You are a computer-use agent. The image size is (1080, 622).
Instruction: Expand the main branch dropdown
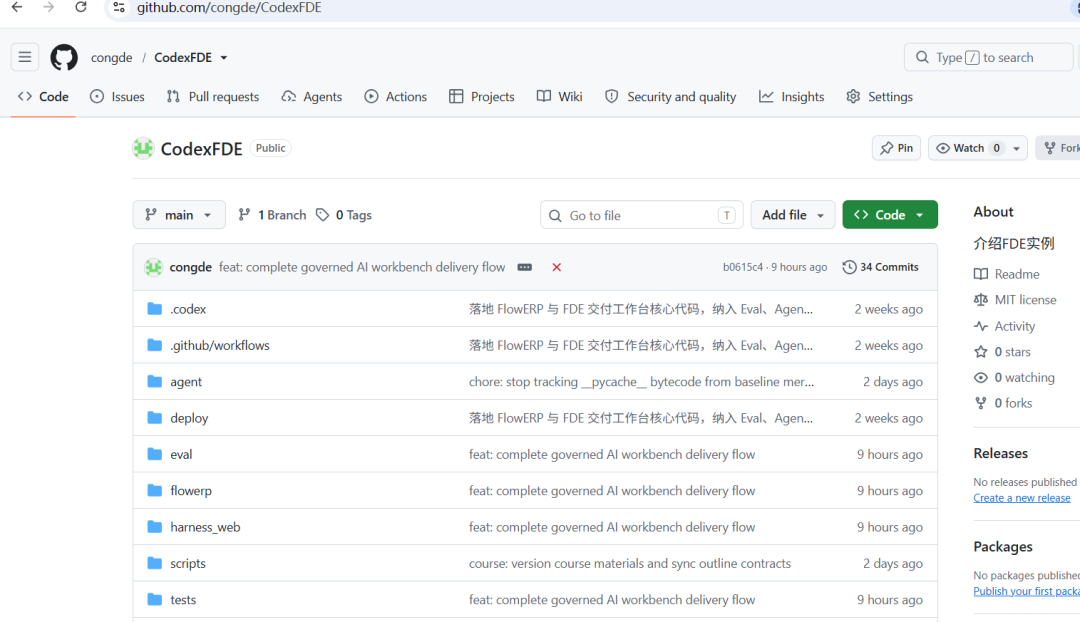(179, 215)
